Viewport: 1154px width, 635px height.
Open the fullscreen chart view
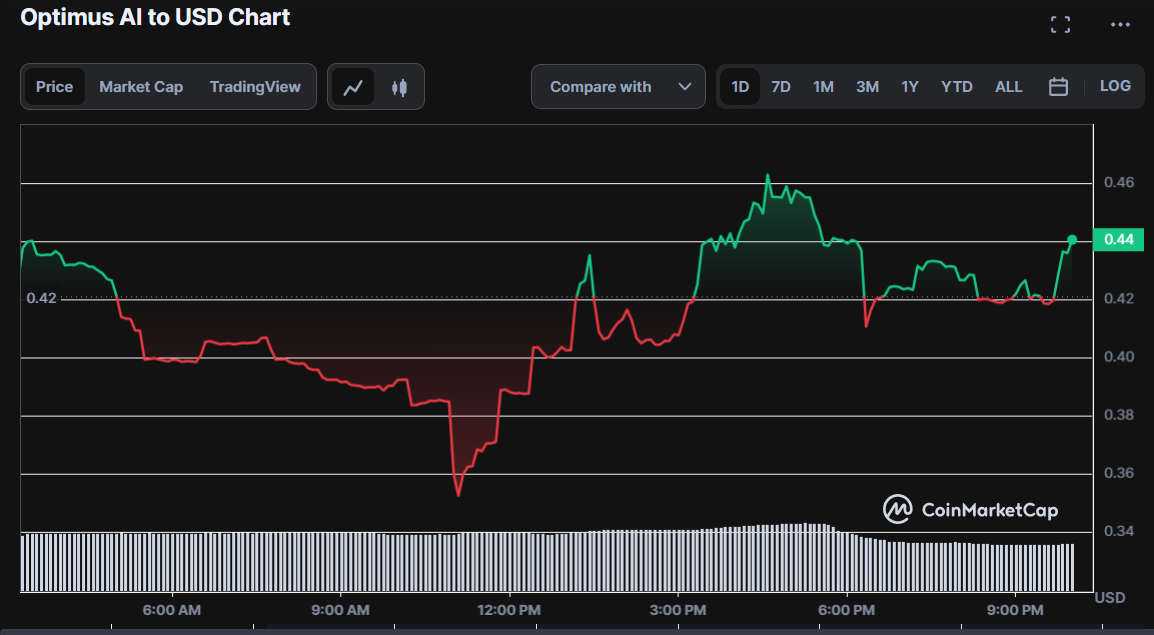click(1060, 23)
